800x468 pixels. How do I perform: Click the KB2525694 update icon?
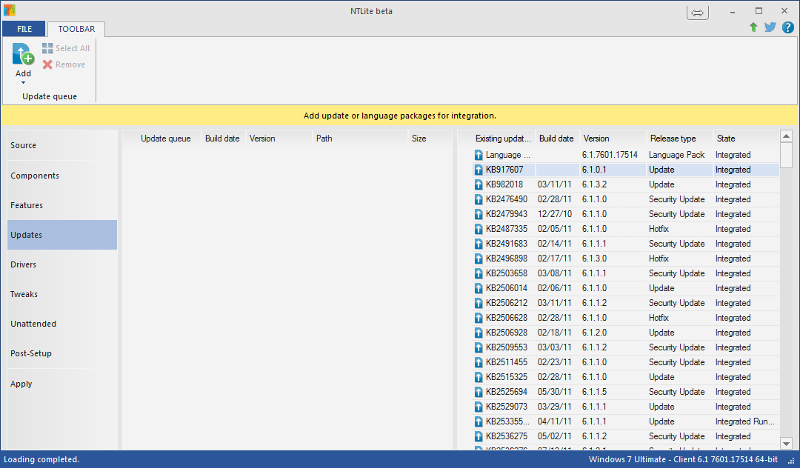(x=479, y=391)
